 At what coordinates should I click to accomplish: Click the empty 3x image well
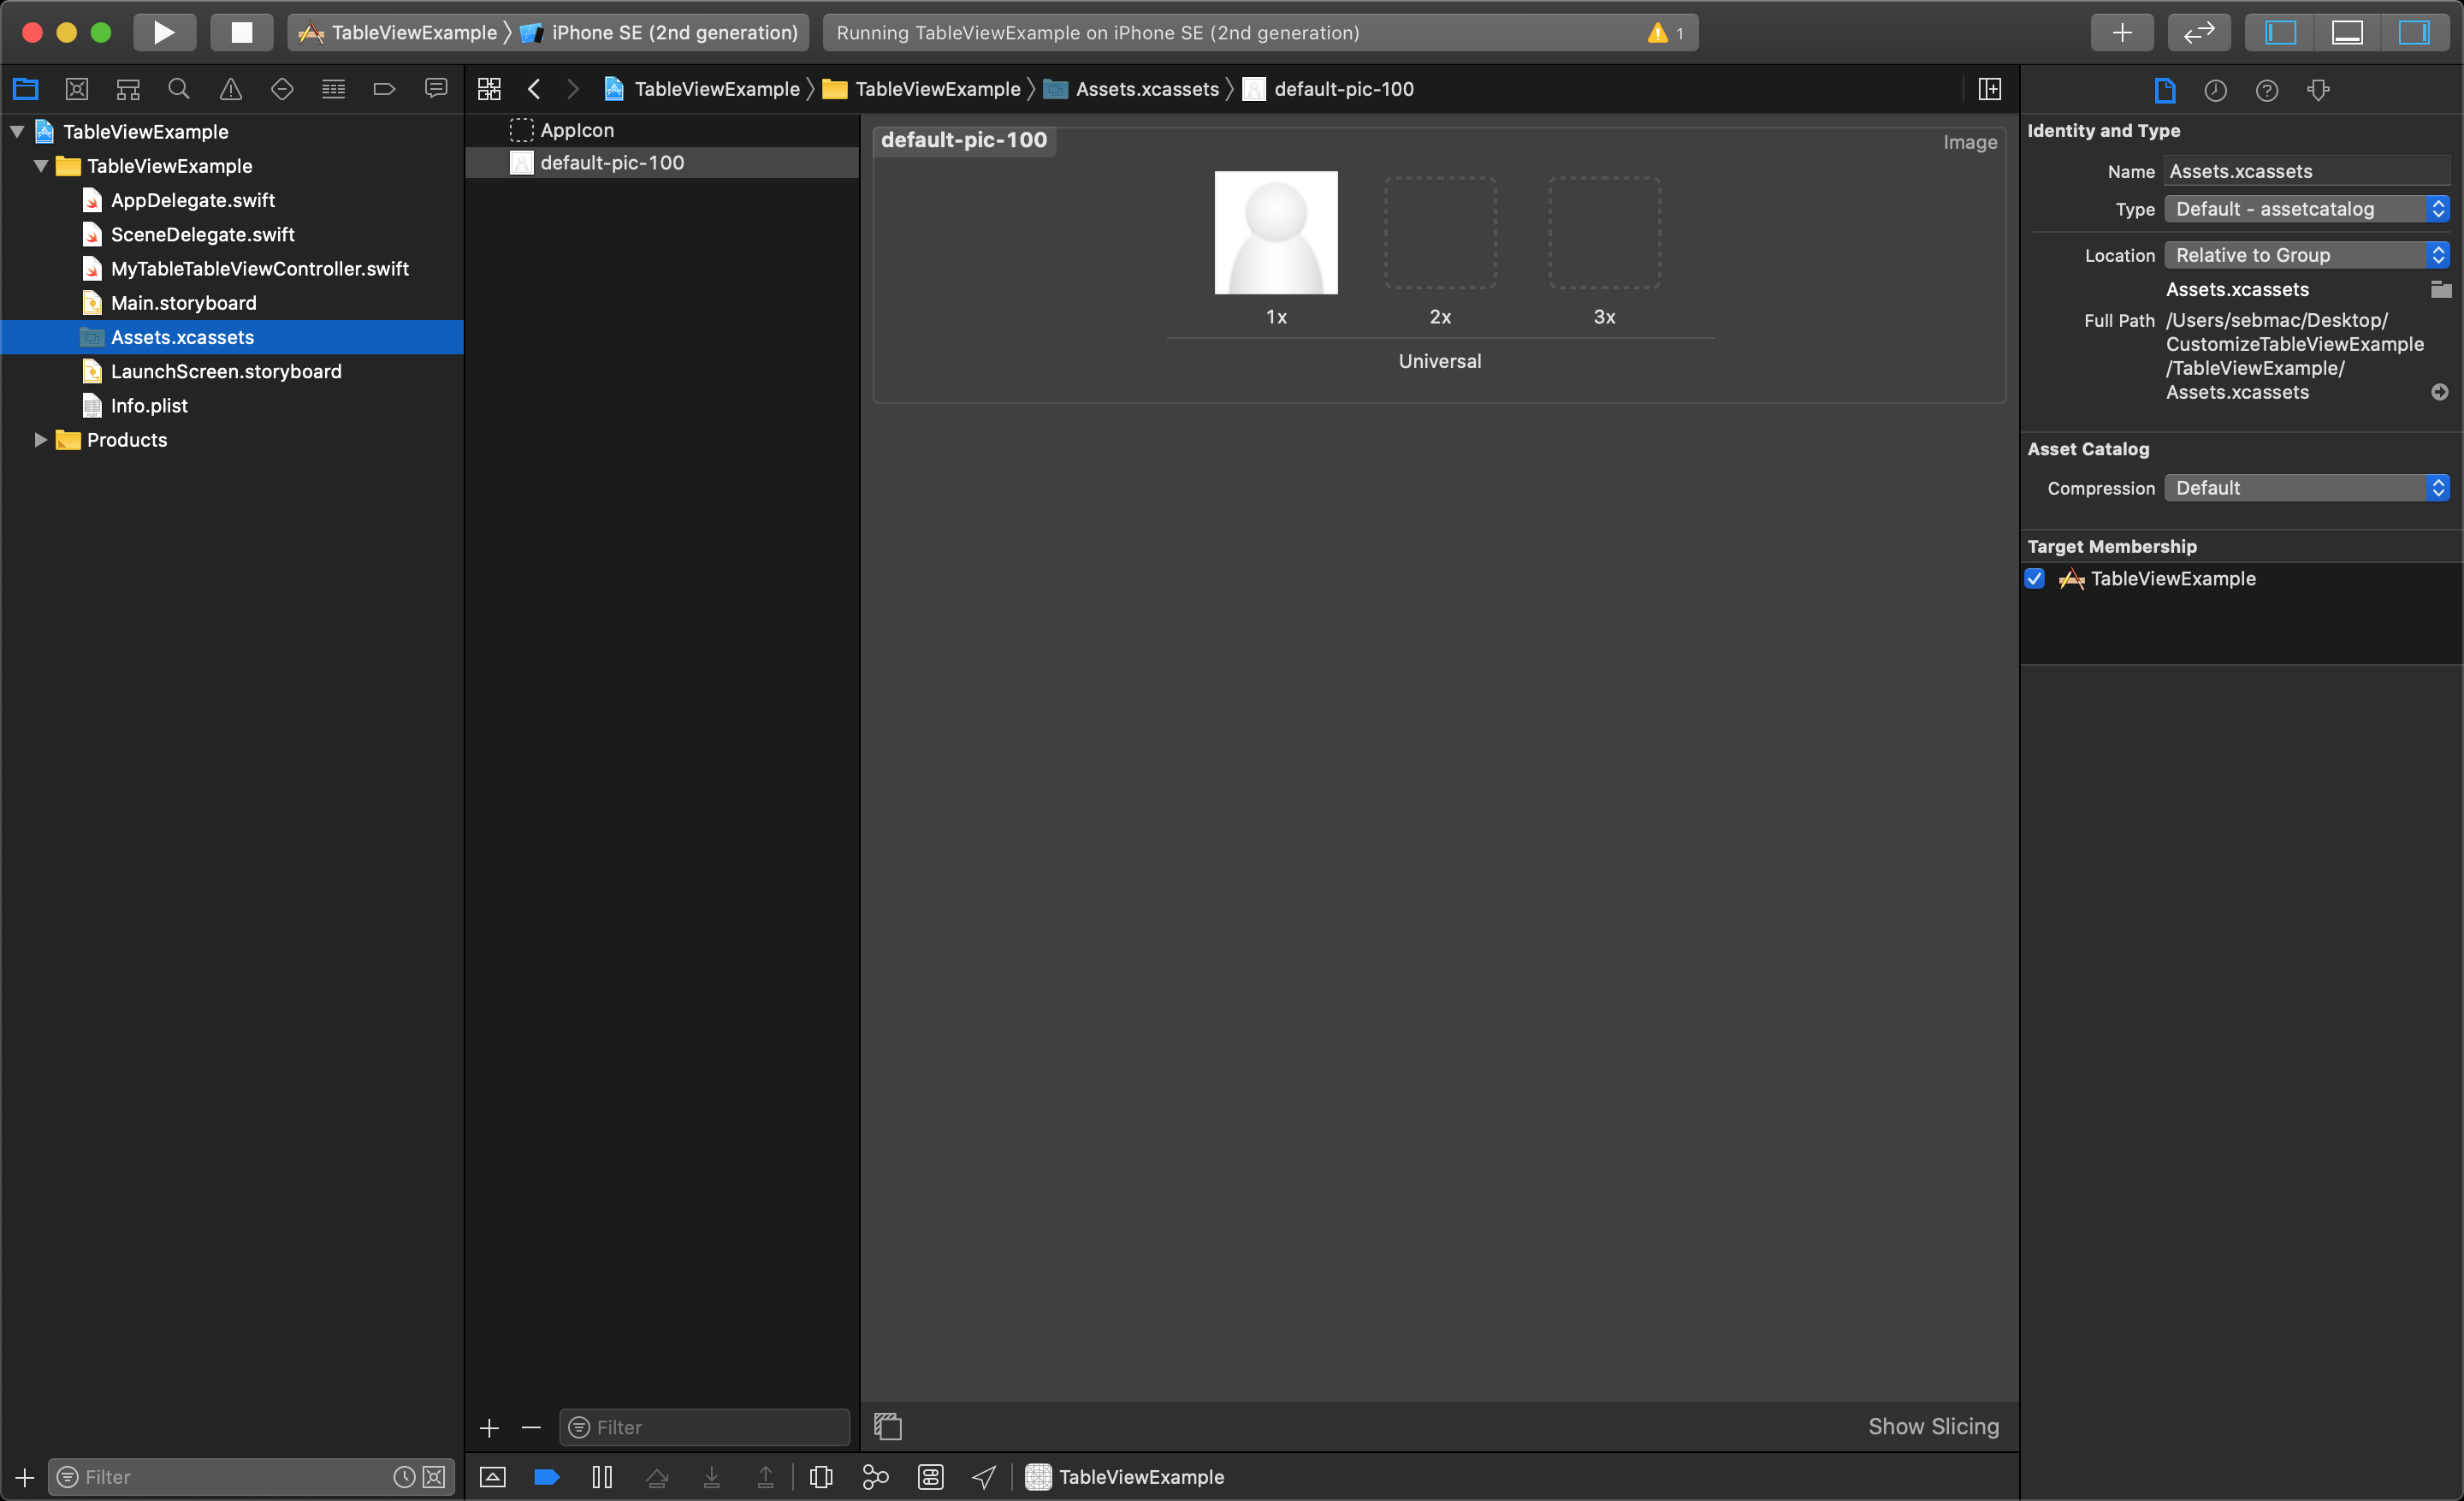pos(1604,232)
